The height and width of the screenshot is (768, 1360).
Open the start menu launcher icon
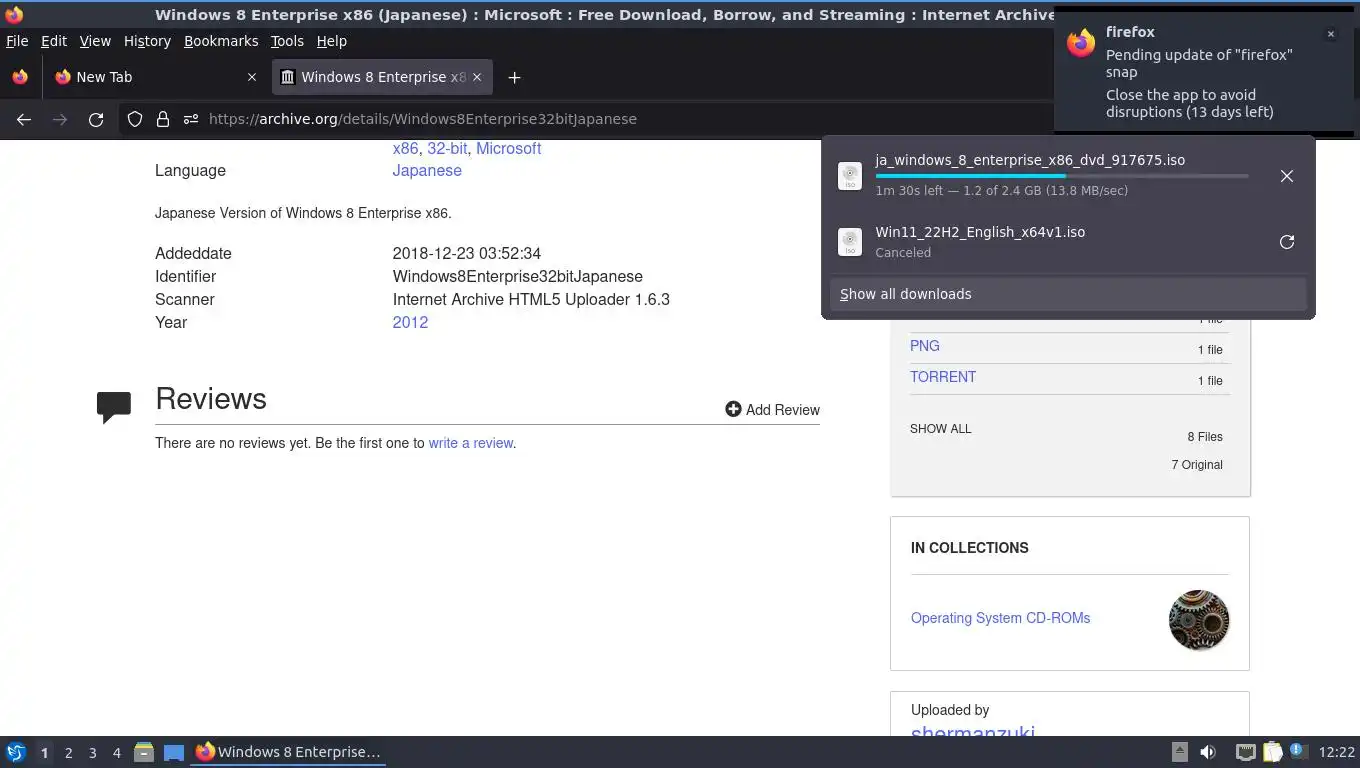tap(16, 752)
